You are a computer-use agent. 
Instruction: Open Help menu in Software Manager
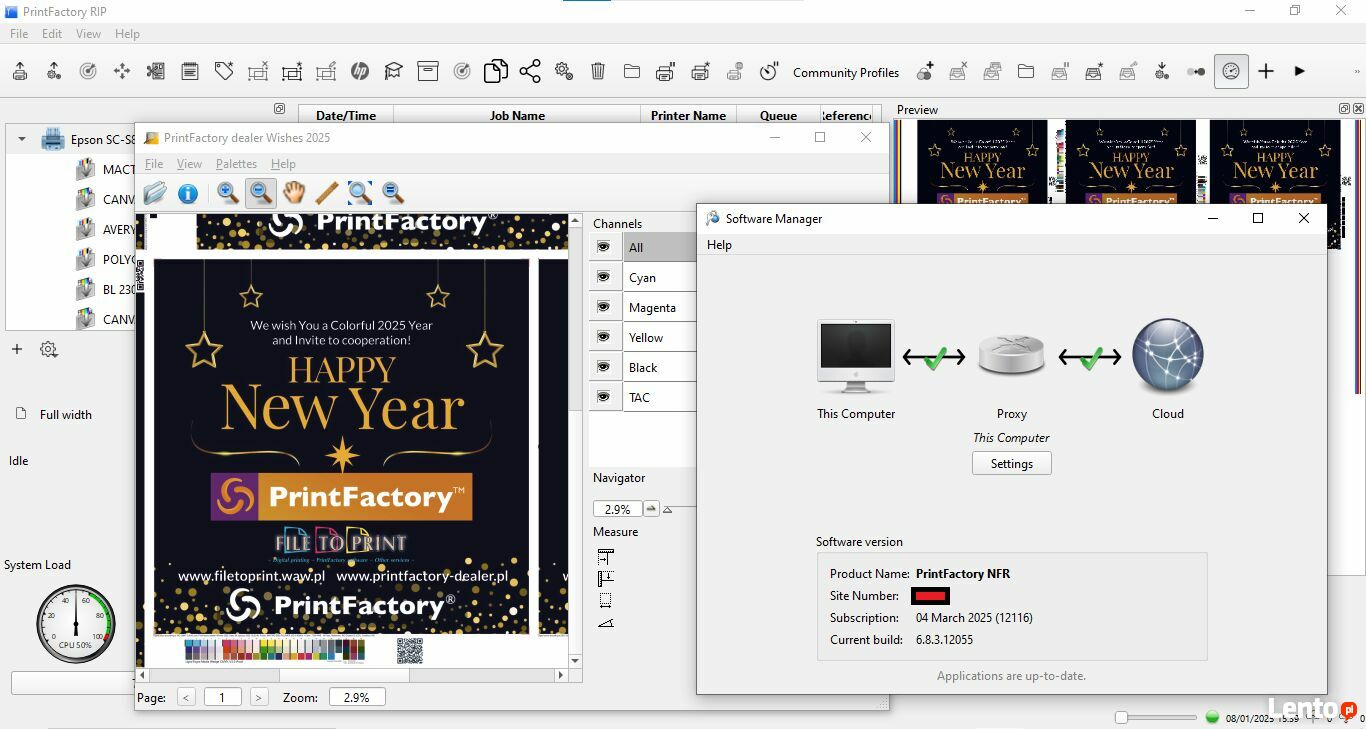pyautogui.click(x=719, y=245)
